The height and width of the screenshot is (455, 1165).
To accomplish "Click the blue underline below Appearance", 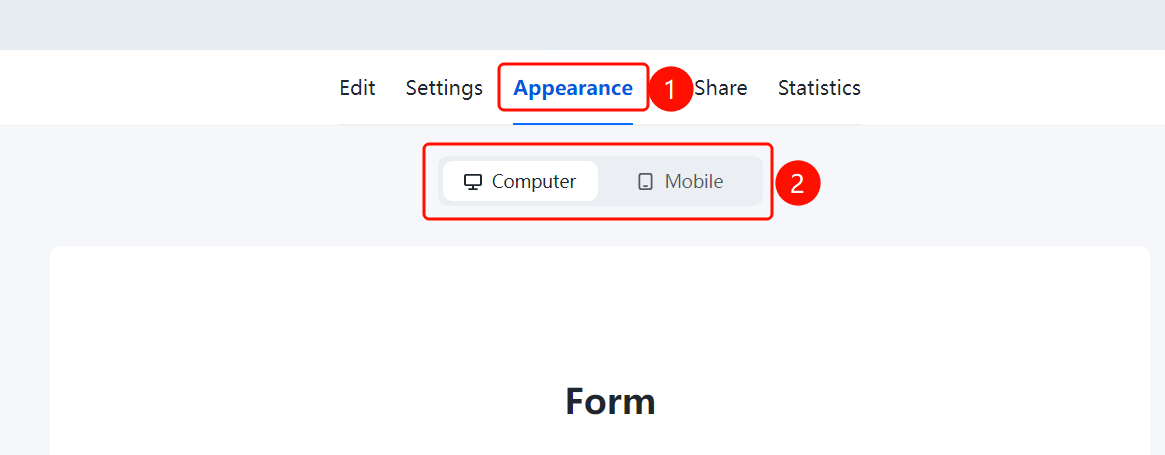I will click(573, 123).
